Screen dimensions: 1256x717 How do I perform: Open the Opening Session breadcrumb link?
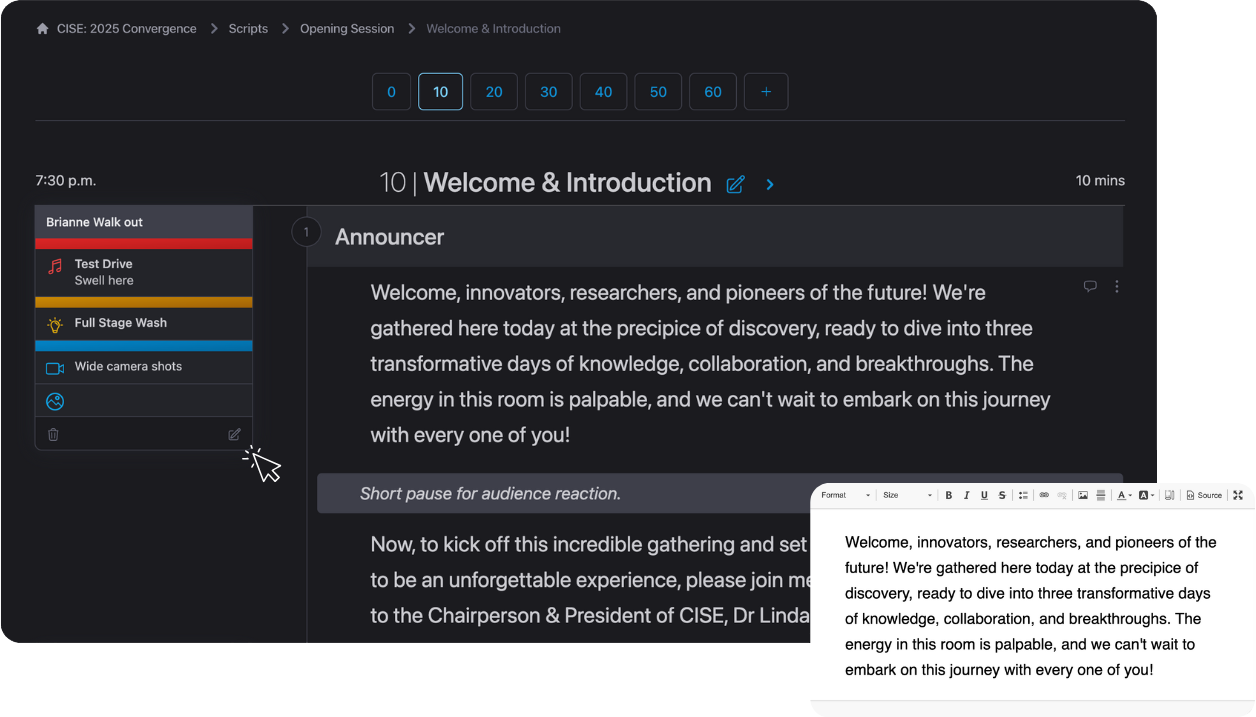click(x=347, y=29)
